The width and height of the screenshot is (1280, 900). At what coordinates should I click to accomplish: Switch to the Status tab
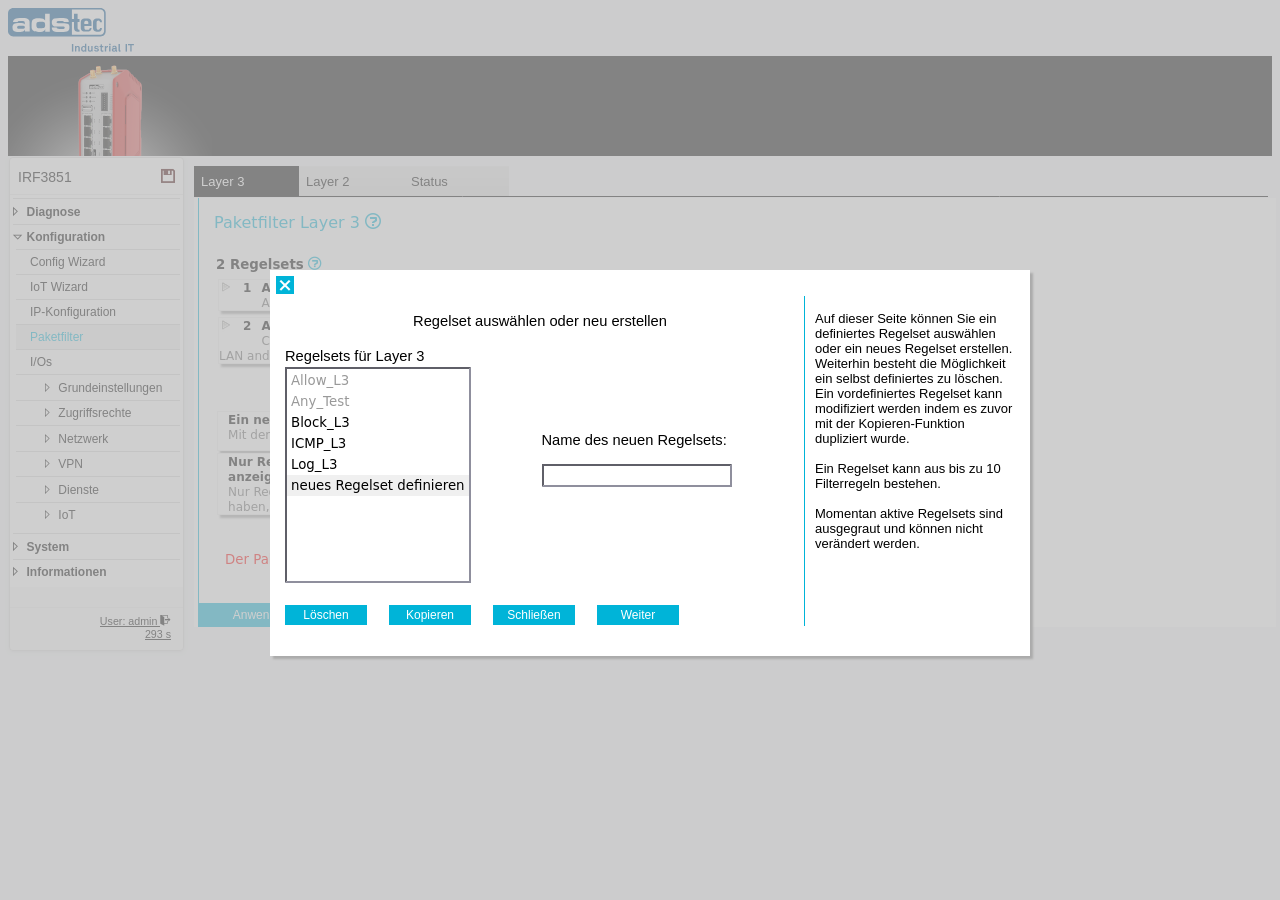pos(456,181)
